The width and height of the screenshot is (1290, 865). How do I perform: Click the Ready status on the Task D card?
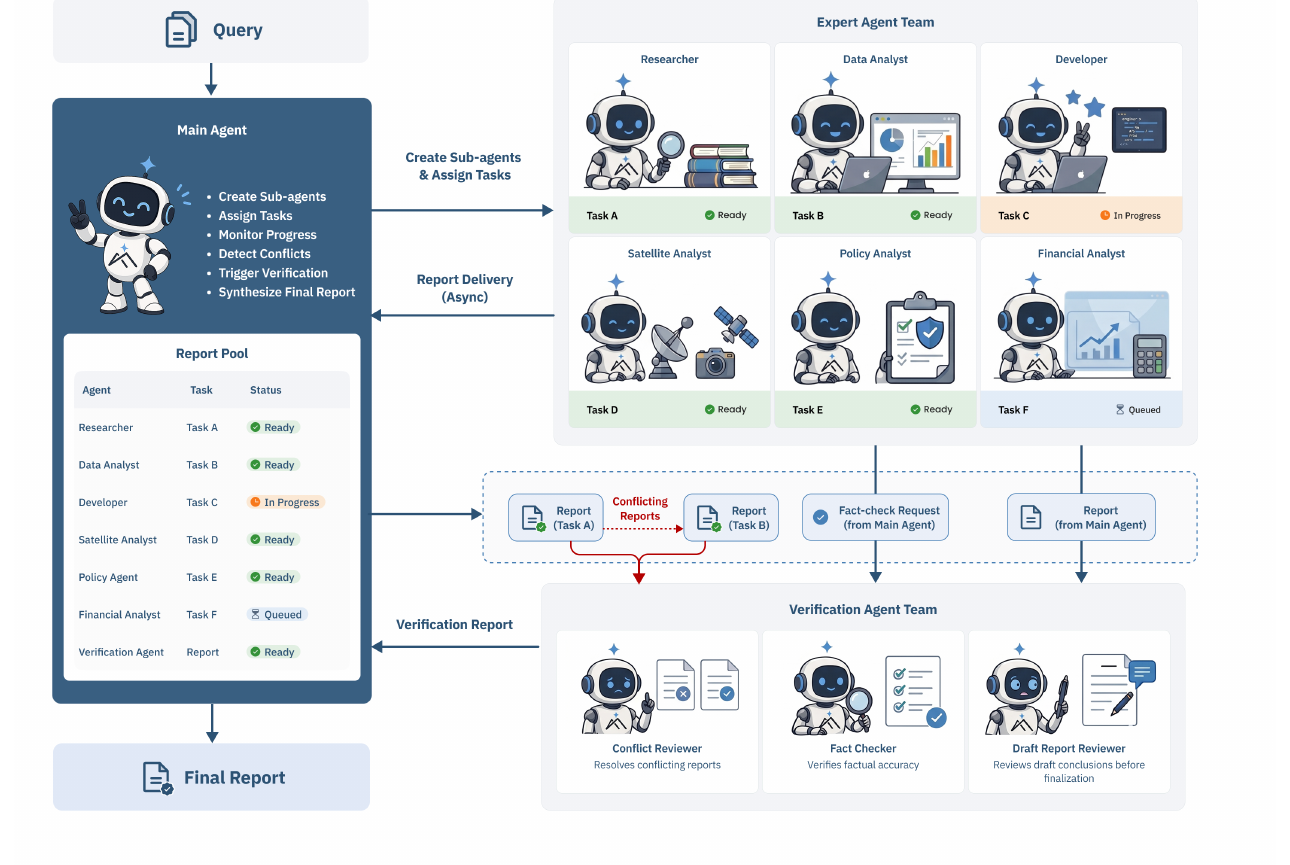[x=726, y=409]
